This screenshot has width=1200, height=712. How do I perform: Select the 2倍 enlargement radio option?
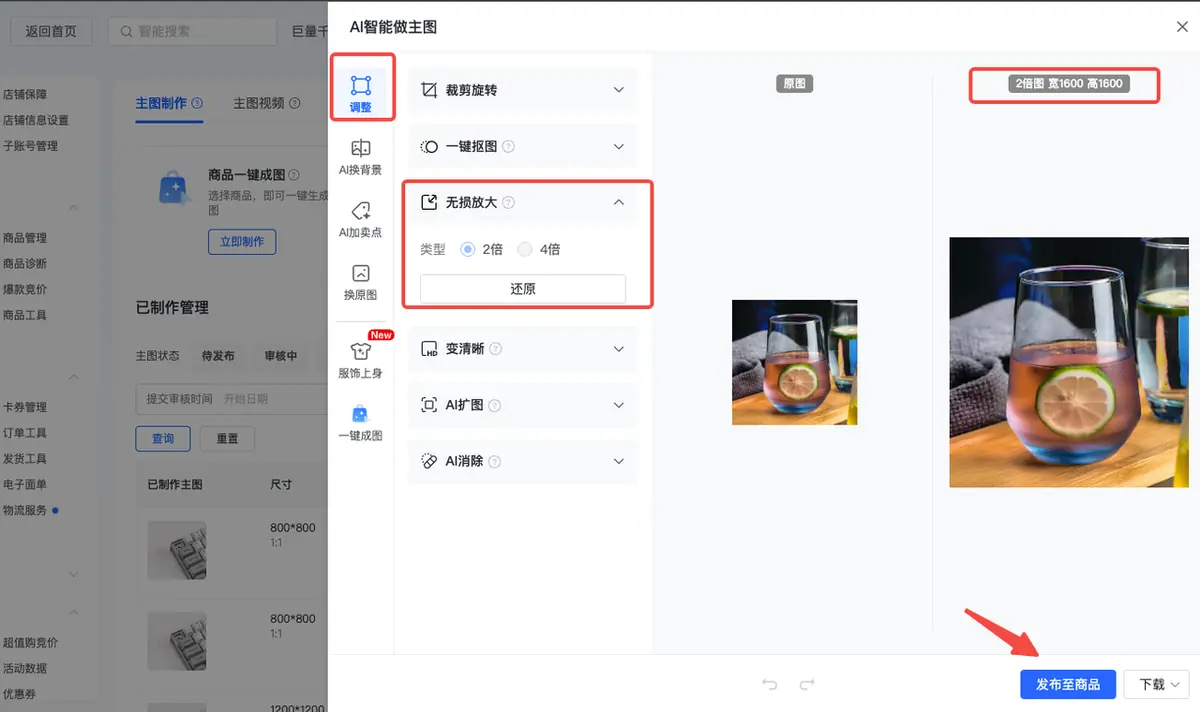tap(467, 249)
